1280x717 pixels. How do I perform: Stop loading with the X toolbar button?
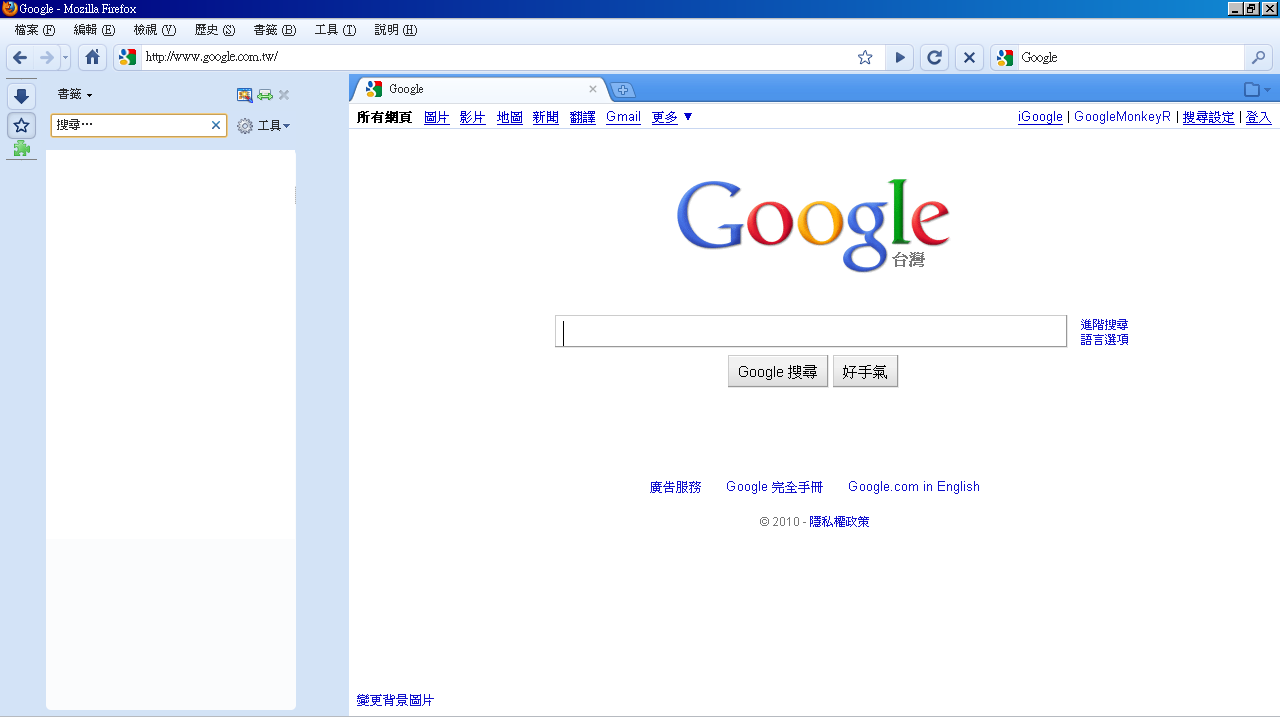click(x=969, y=57)
